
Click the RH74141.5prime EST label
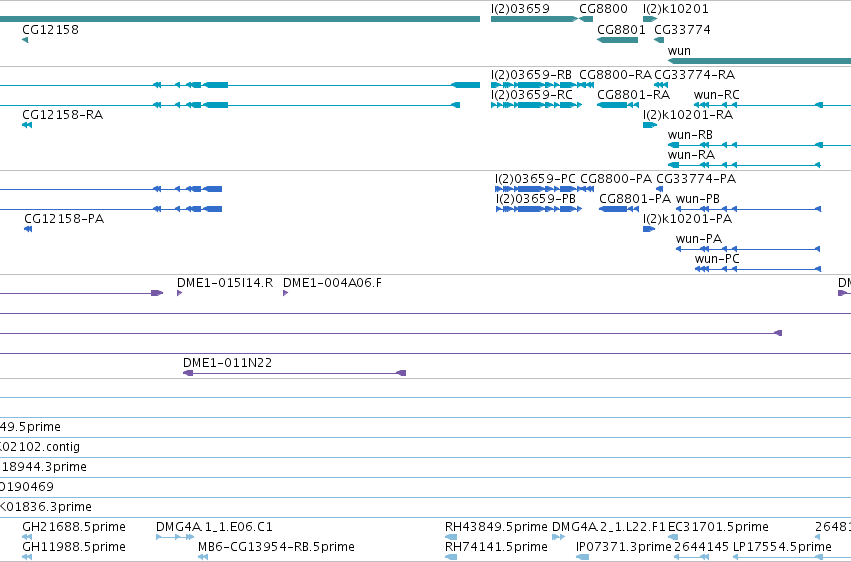(x=496, y=547)
